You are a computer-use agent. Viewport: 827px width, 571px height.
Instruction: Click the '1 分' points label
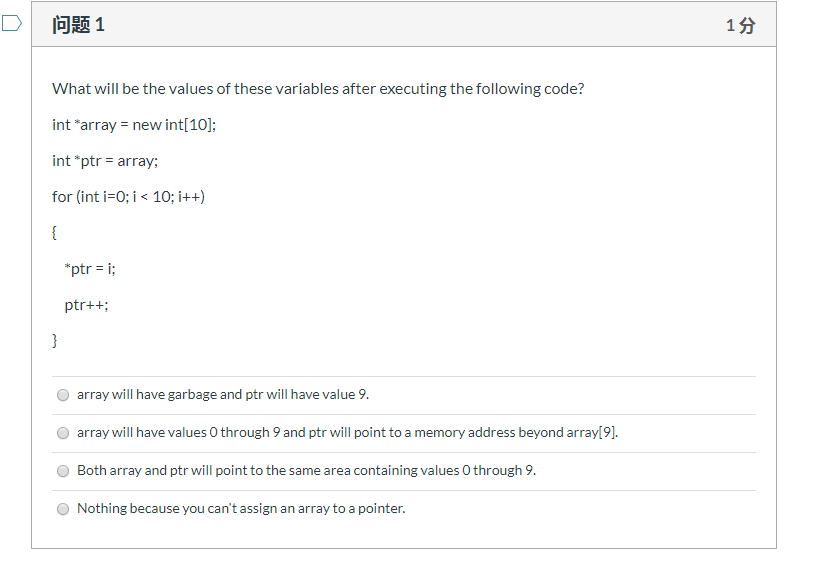741,25
